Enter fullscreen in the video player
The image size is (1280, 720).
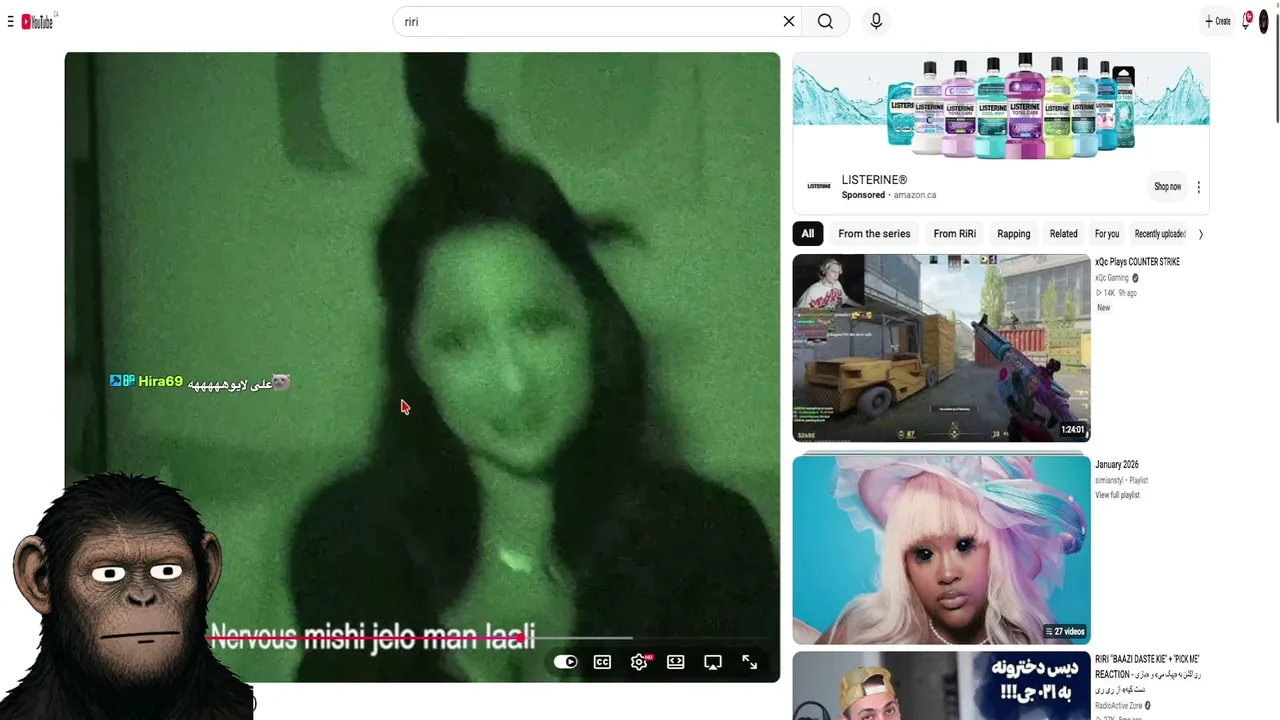[x=750, y=662]
